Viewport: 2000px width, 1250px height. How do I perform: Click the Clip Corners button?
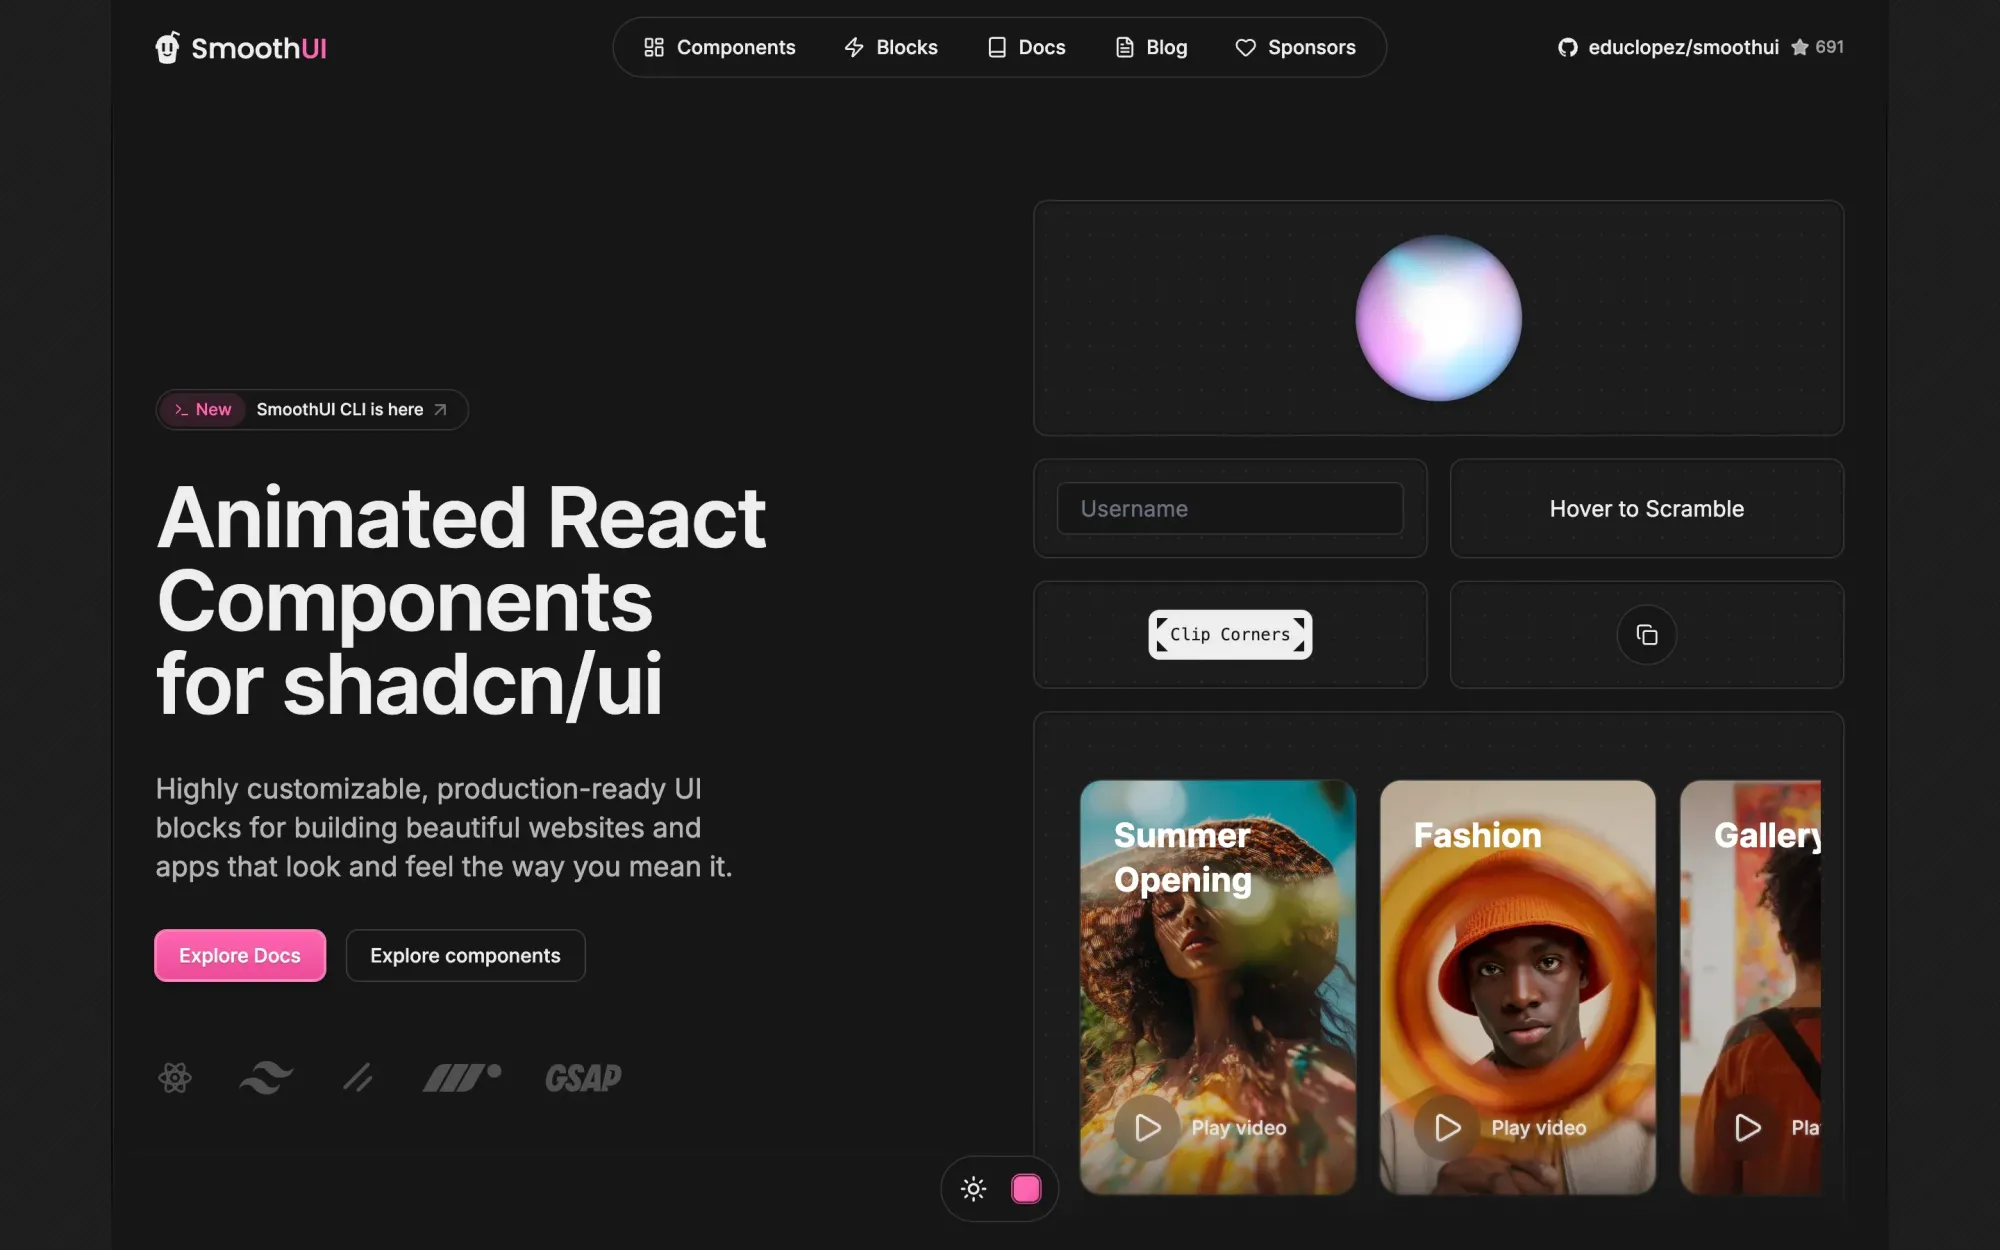click(1229, 634)
